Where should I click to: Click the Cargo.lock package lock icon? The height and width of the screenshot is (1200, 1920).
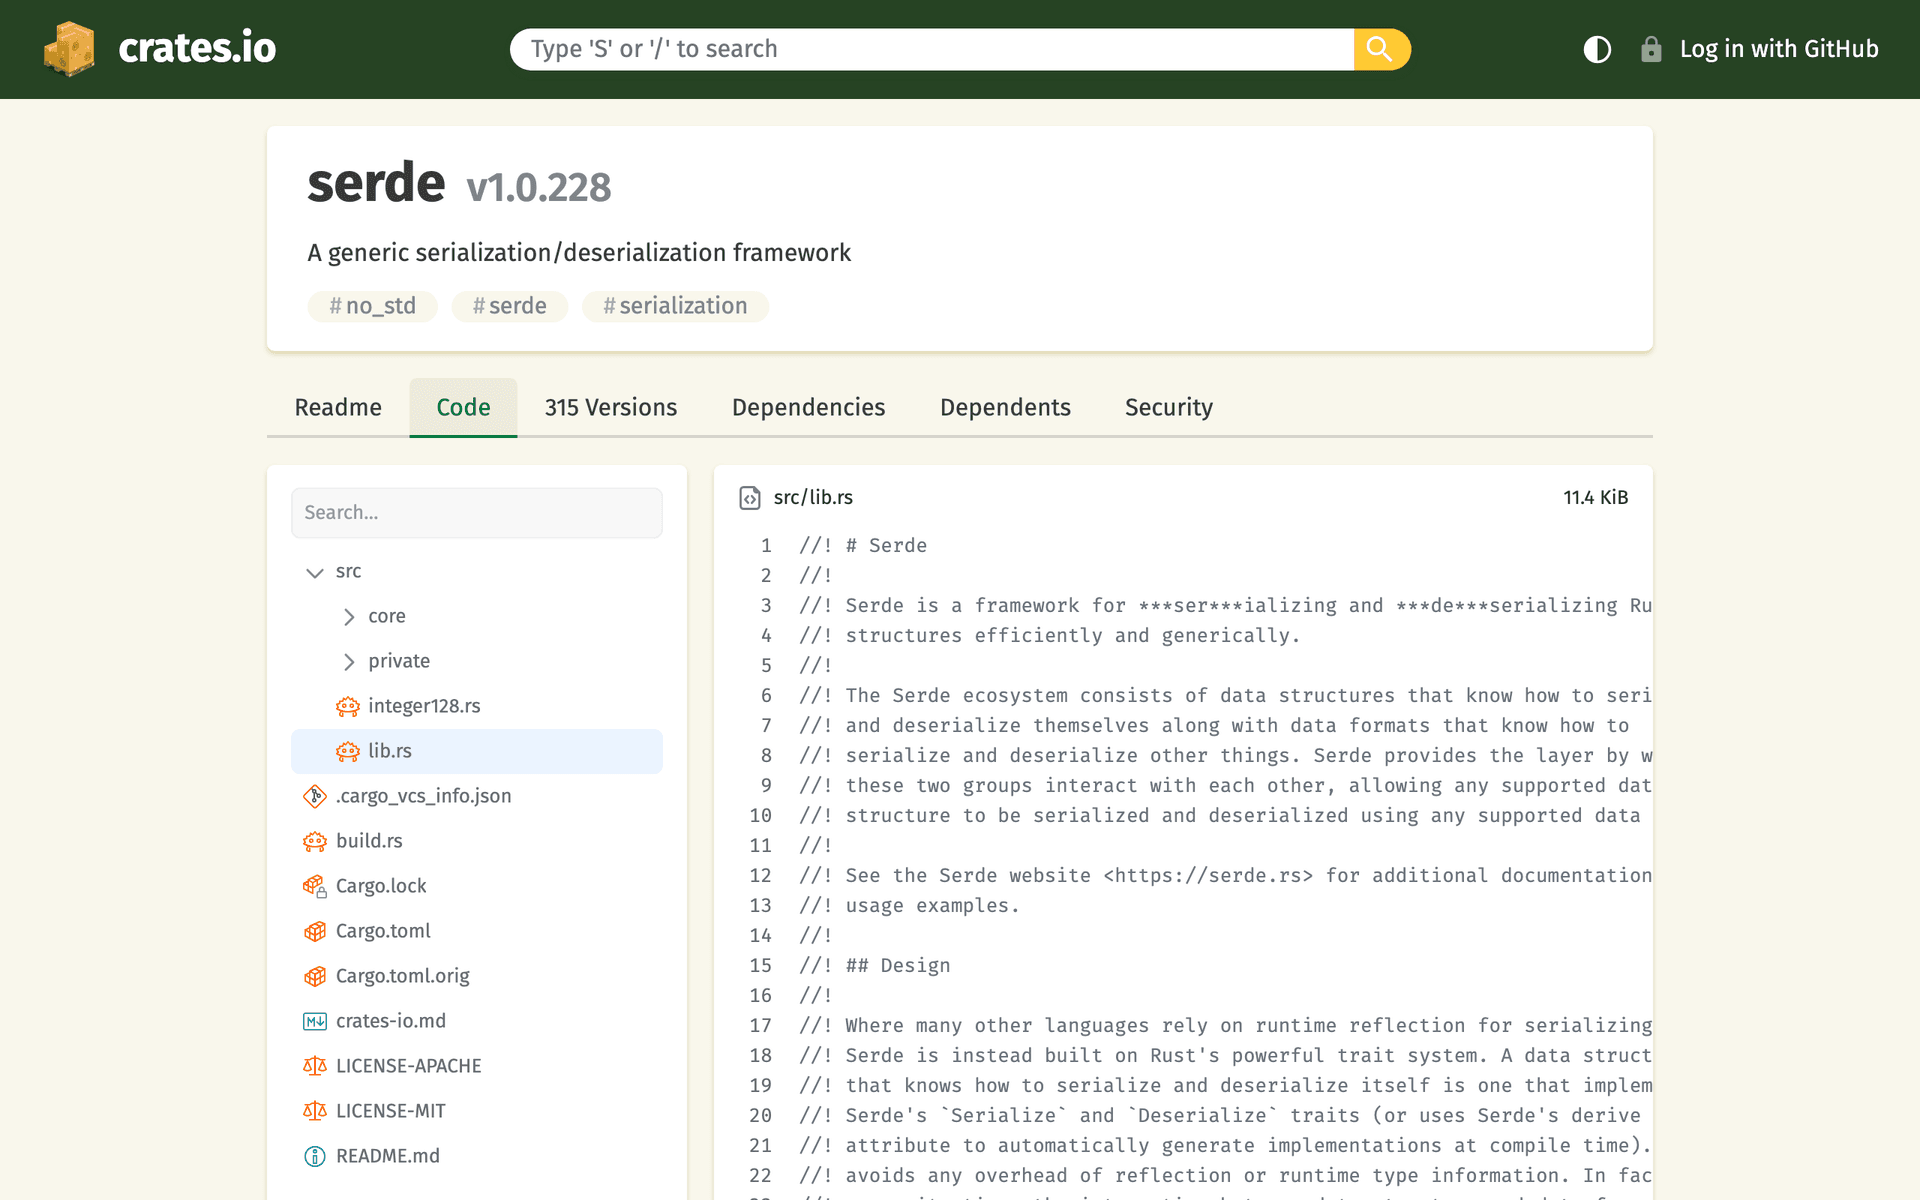pos(315,886)
